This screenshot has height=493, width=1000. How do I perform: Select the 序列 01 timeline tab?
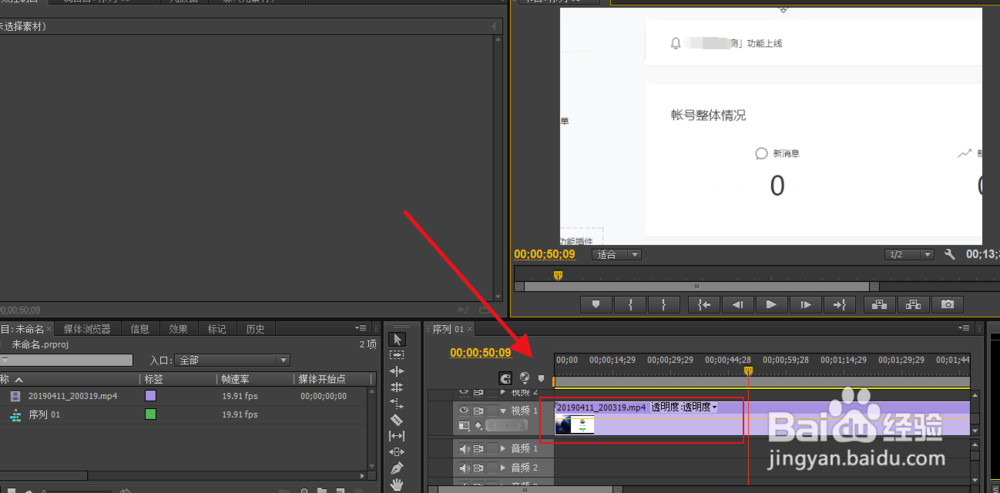[x=448, y=329]
